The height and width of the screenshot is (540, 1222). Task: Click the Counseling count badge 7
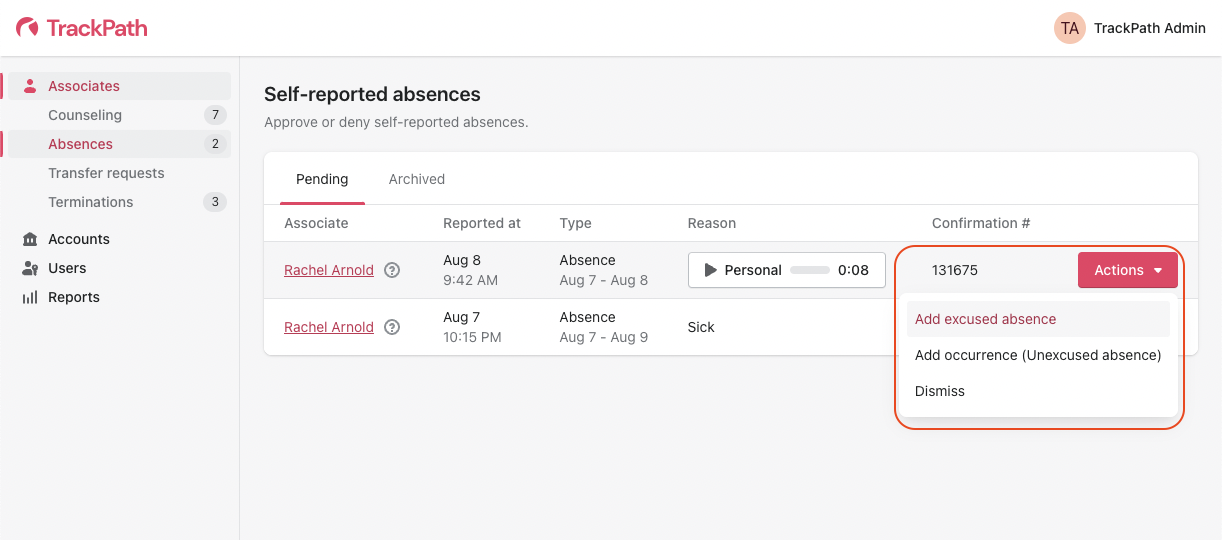point(215,115)
